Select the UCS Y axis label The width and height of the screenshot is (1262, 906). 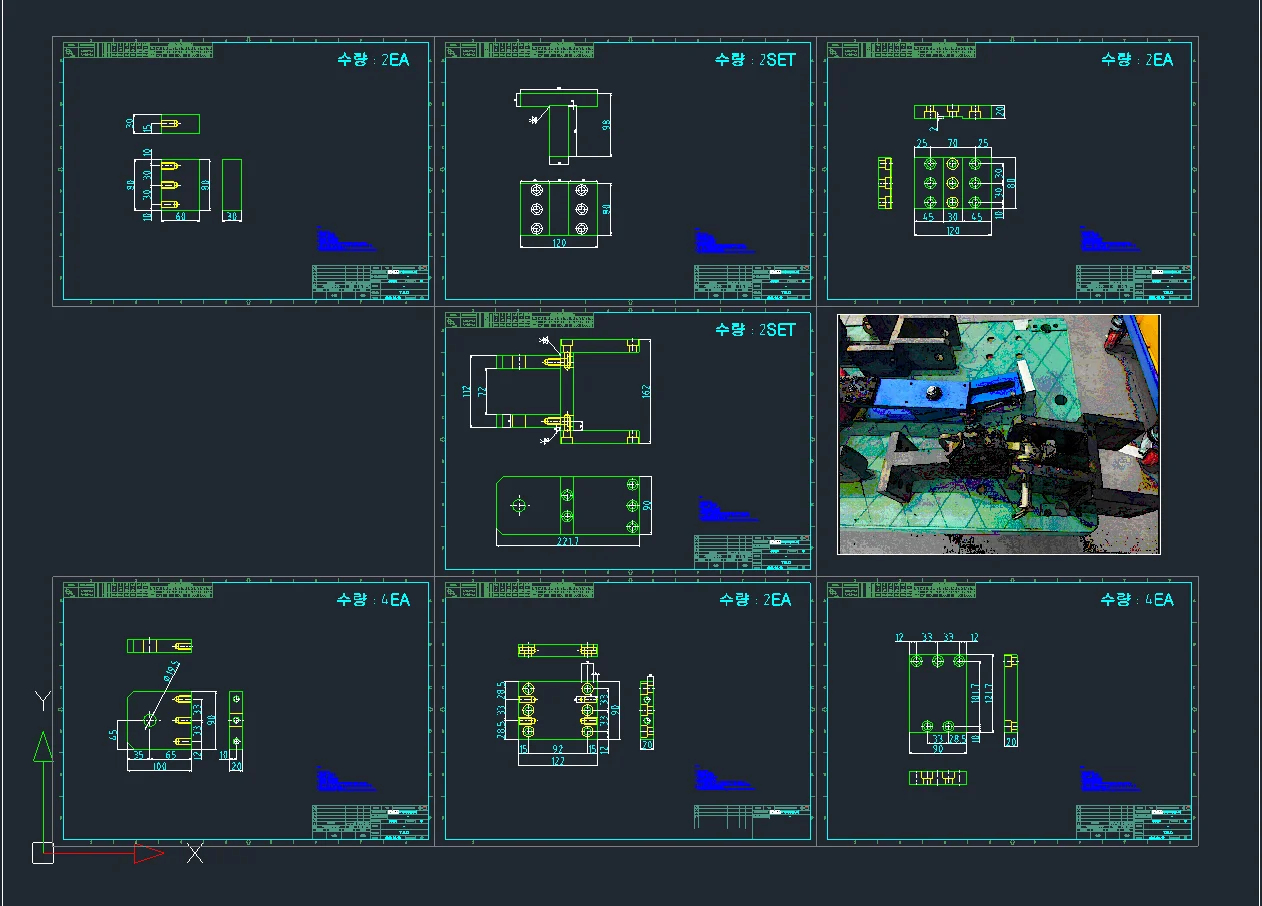[x=42, y=701]
